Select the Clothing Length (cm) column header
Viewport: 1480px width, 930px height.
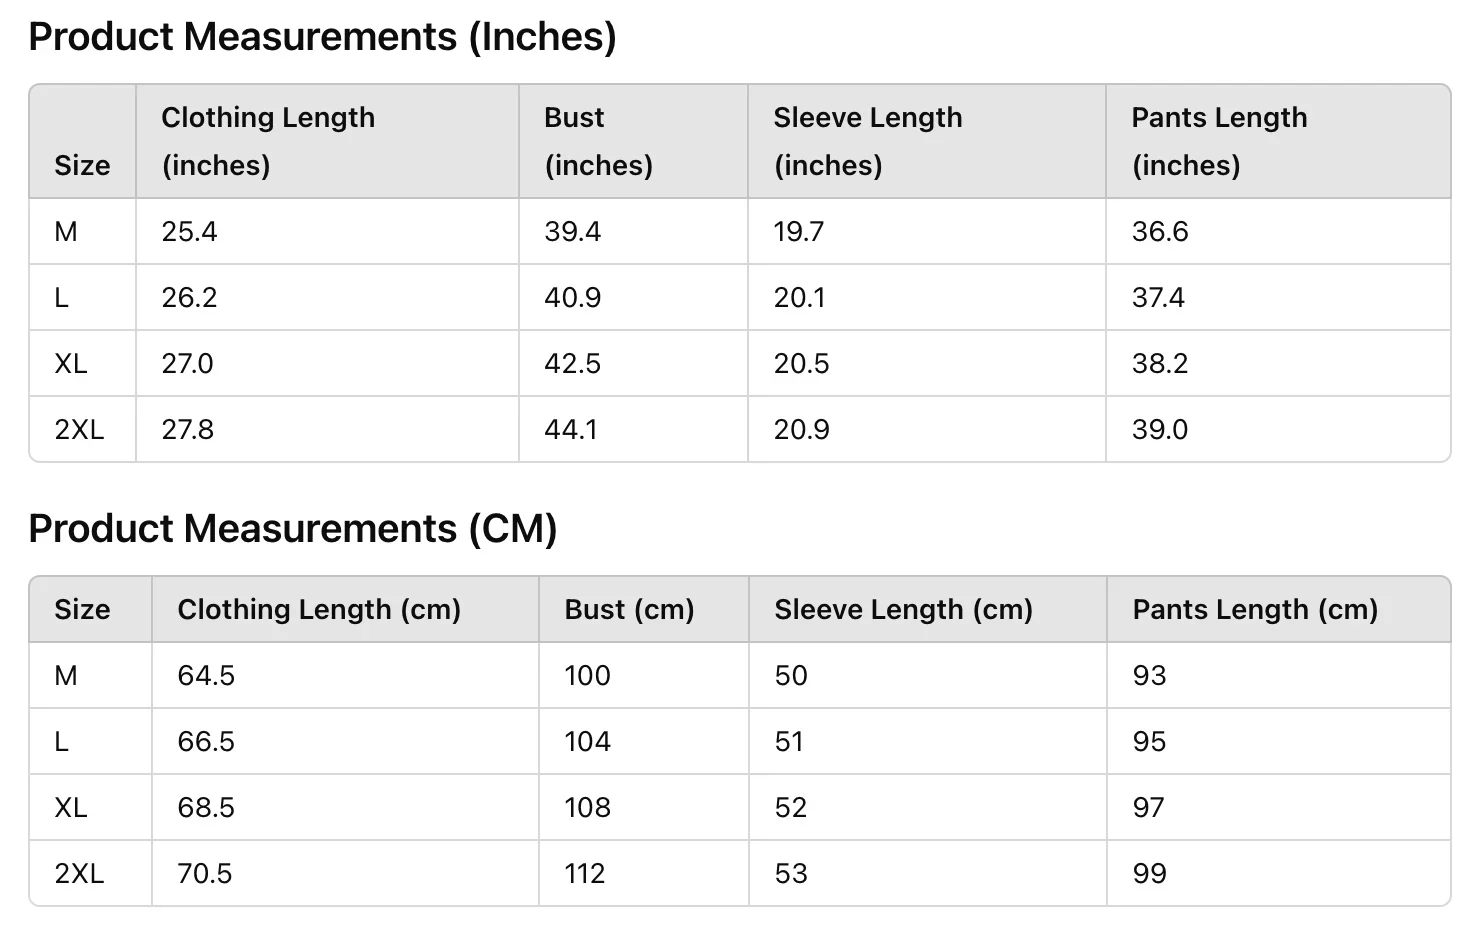319,609
